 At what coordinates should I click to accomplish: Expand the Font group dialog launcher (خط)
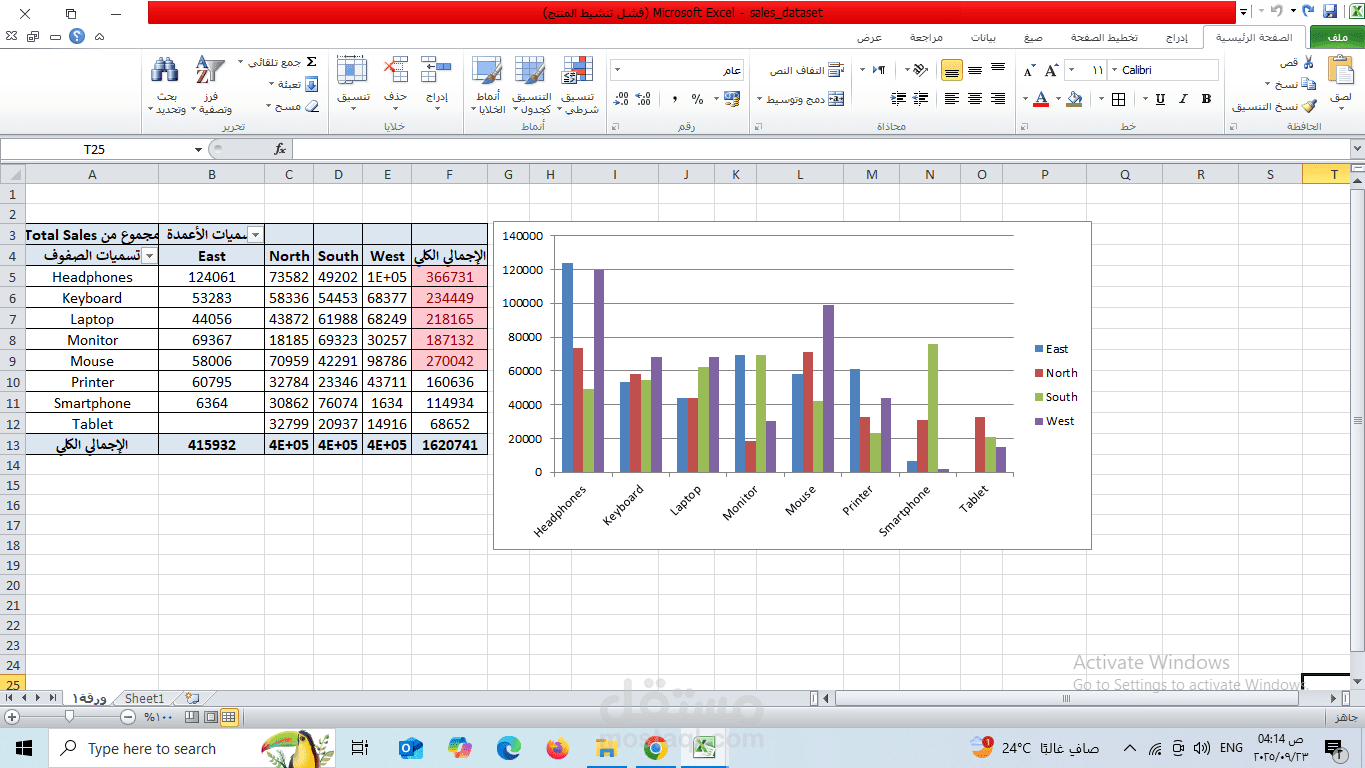click(x=1022, y=127)
